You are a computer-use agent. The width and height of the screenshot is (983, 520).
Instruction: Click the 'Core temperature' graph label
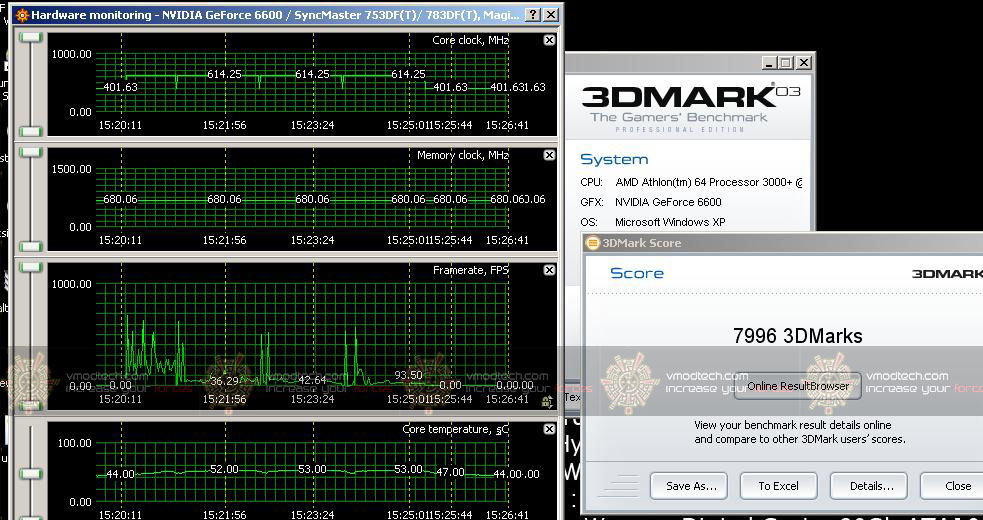[x=456, y=430]
